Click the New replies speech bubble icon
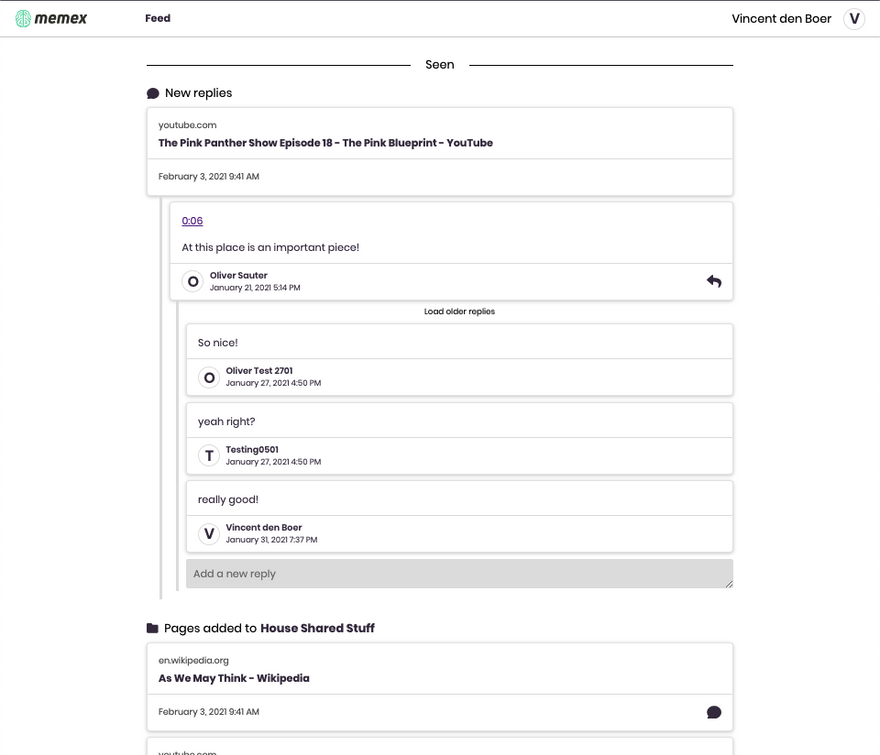 point(153,93)
